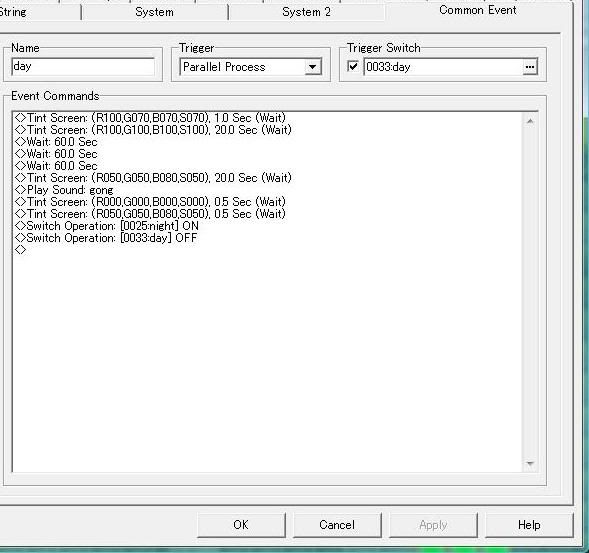Click the Apply button
Viewport: 589px width, 553px height.
433,525
